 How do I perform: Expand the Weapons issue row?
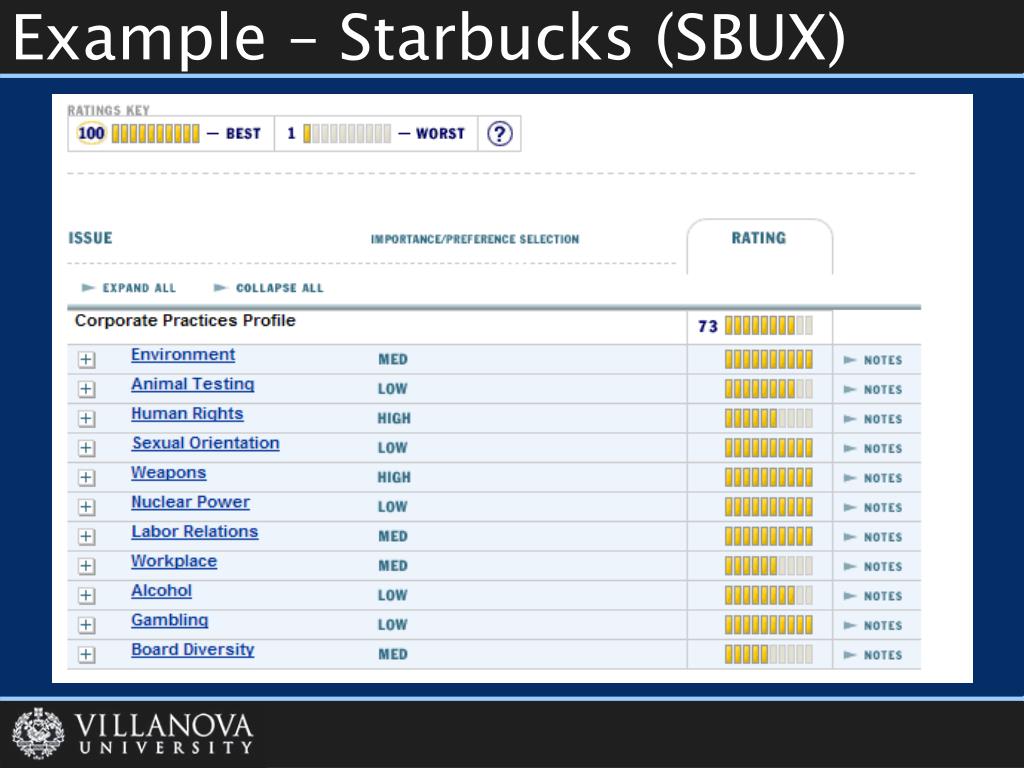click(86, 477)
